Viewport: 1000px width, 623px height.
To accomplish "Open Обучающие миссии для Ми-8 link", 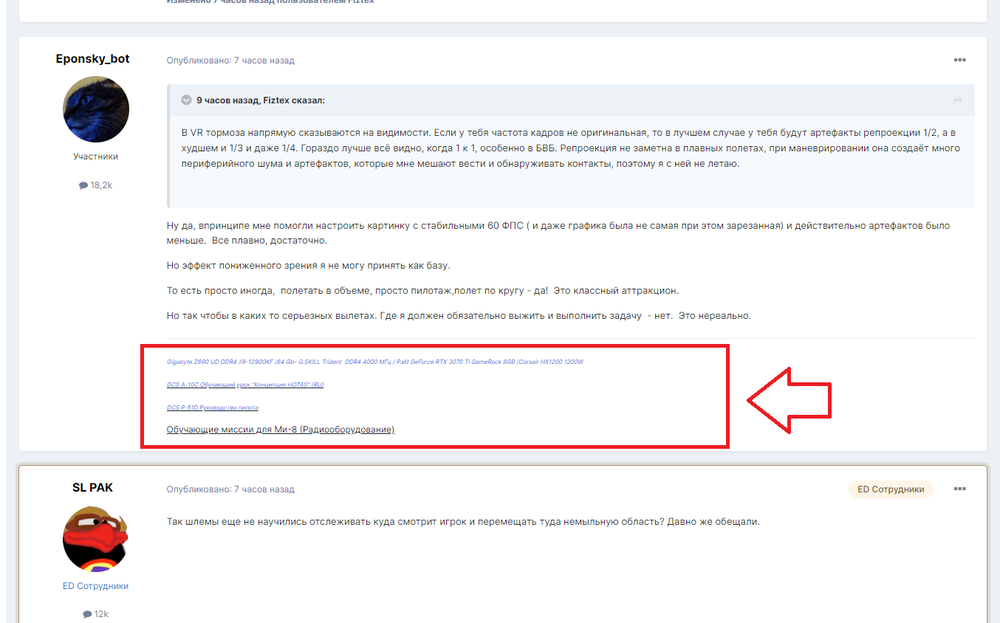I will coord(281,429).
